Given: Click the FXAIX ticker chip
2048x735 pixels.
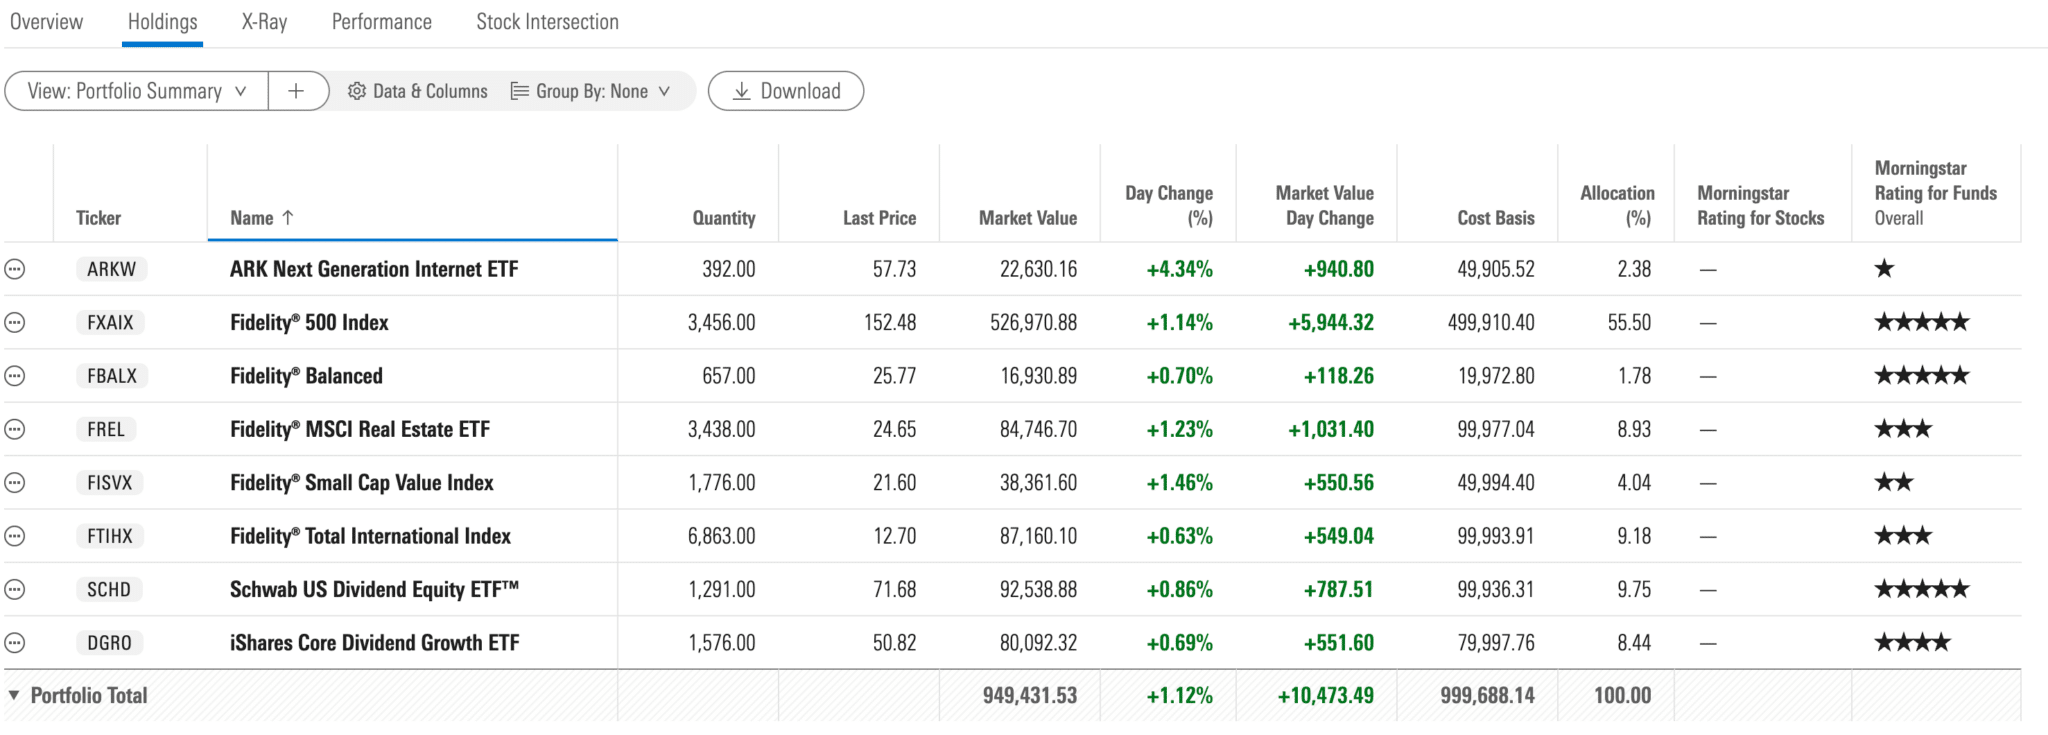Looking at the screenshot, I should coord(110,323).
